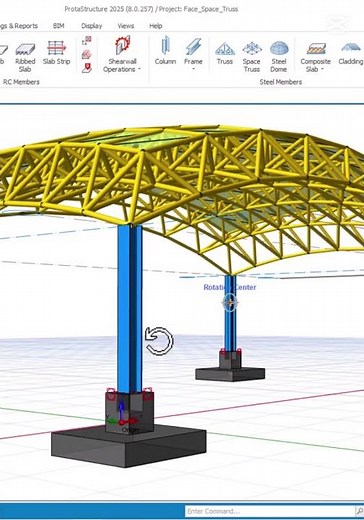Click the Steel Members group label
Image resolution: width=364 pixels, height=520 pixels.
(281, 82)
